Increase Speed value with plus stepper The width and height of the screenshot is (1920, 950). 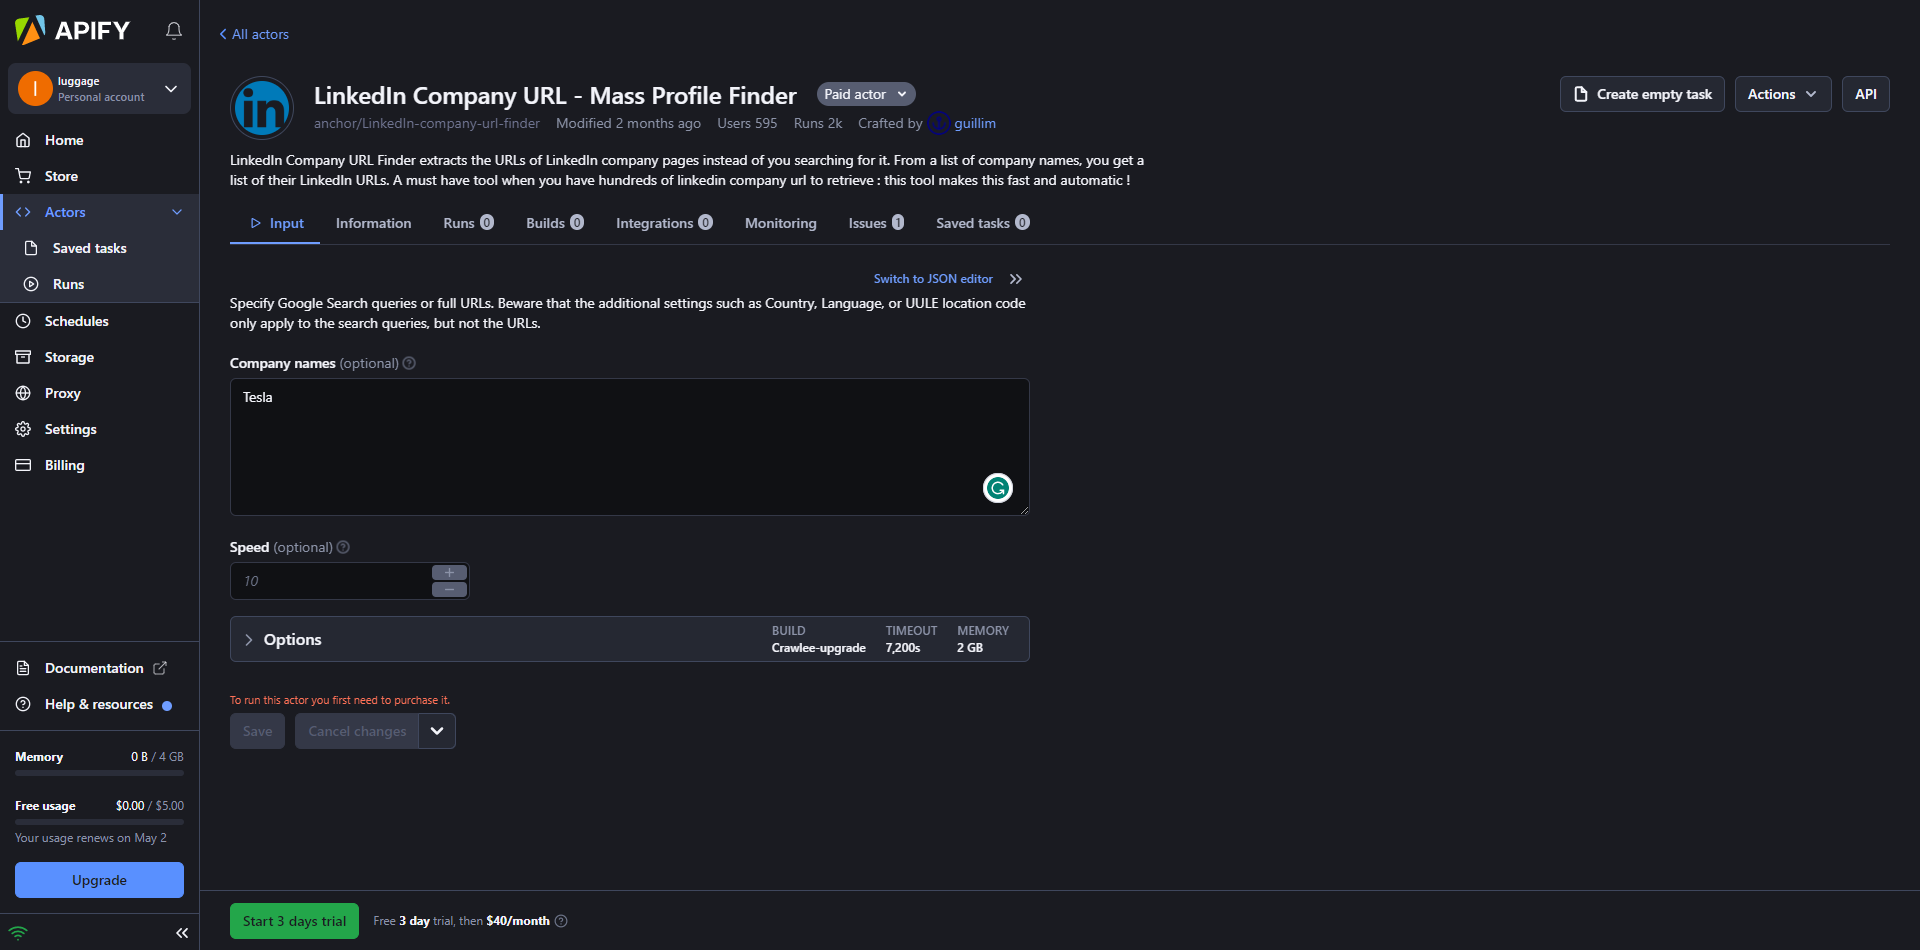point(449,573)
